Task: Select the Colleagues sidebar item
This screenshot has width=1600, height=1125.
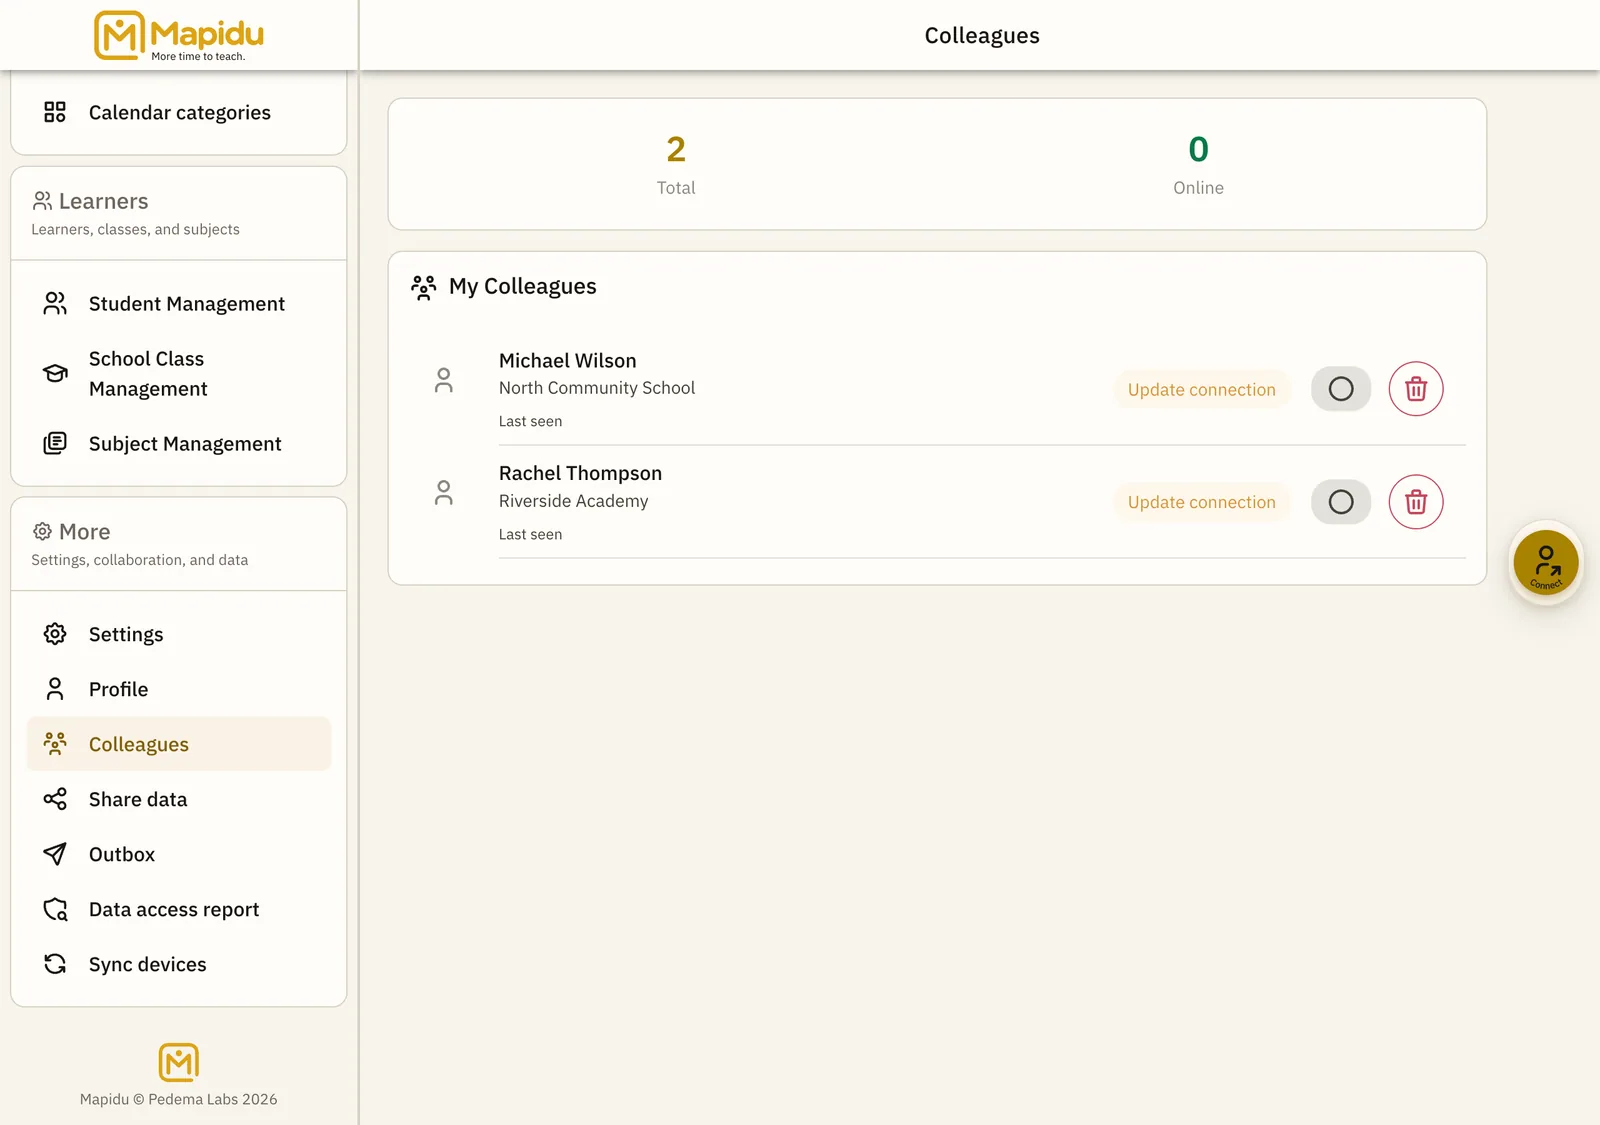Action: [x=179, y=744]
